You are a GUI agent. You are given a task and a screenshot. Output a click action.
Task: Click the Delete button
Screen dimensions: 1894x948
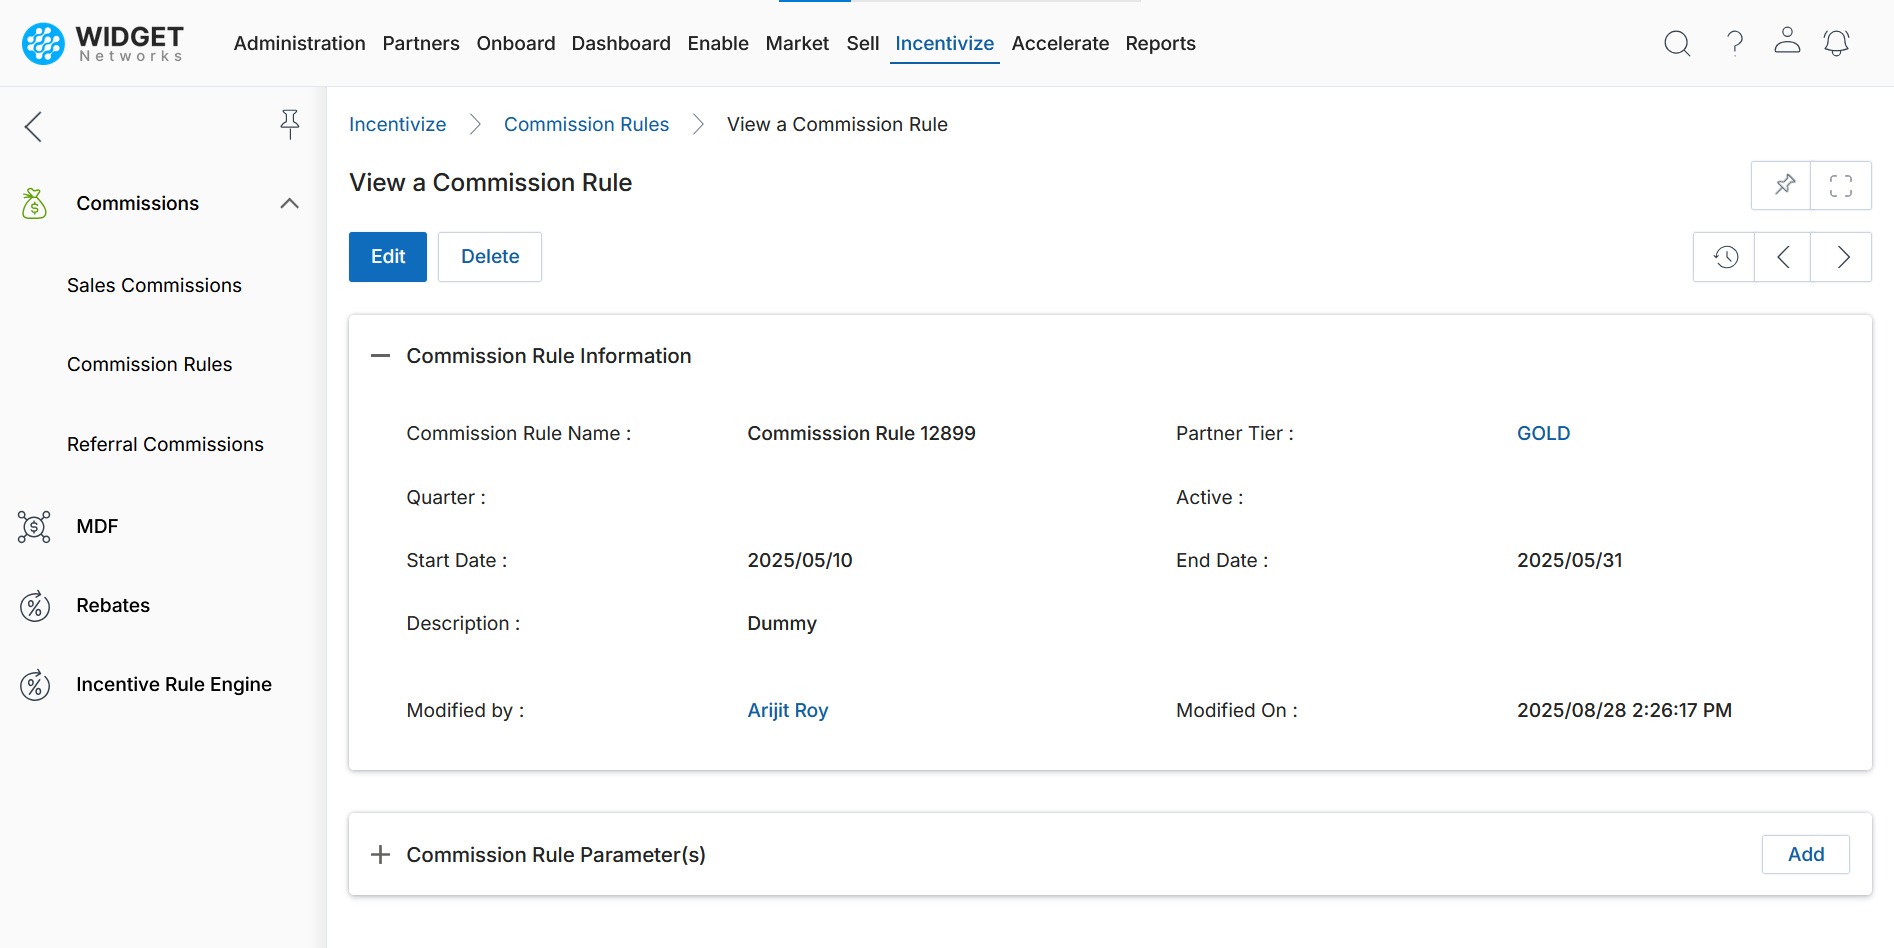pyautogui.click(x=490, y=257)
